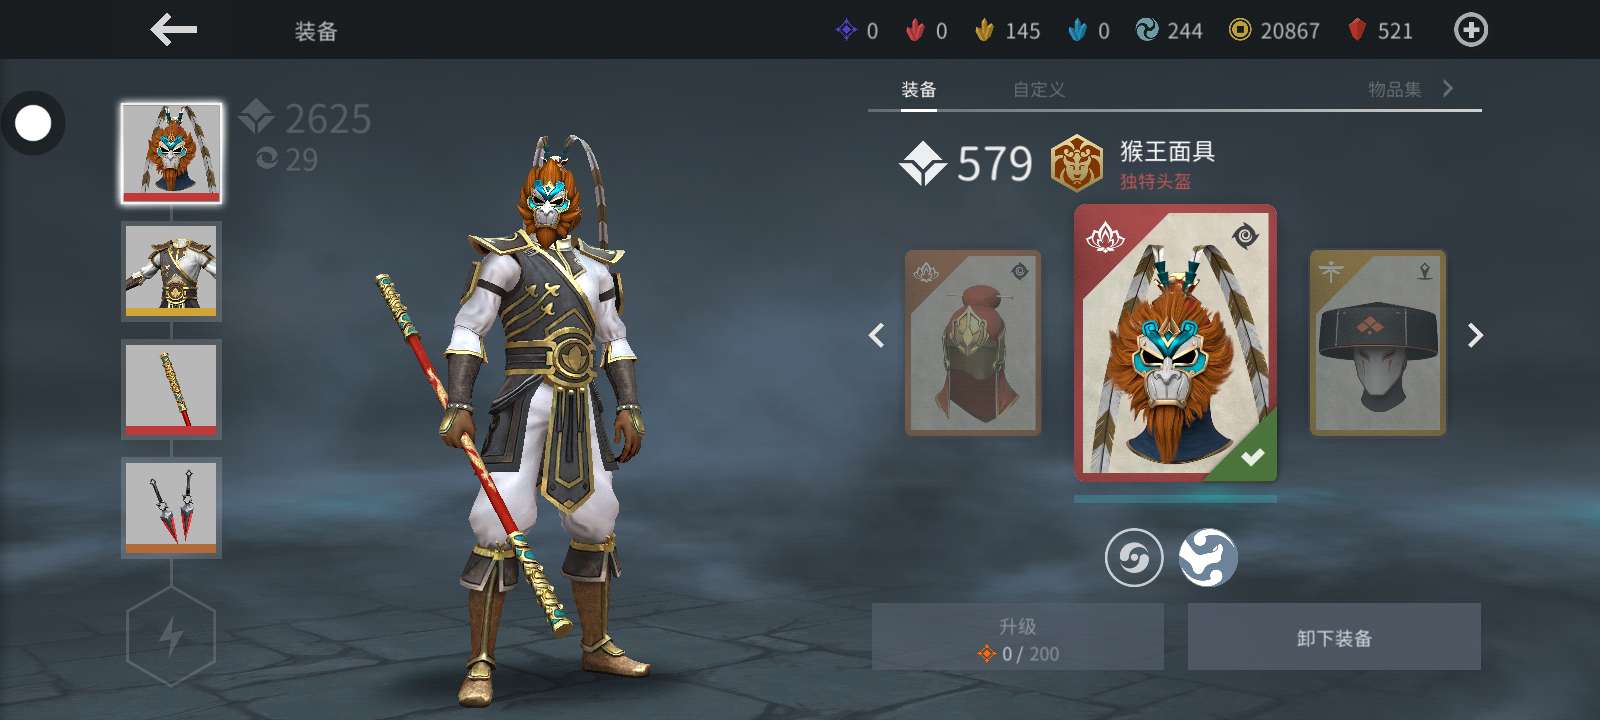The width and height of the screenshot is (1600, 720).
Task: Select the armor equipment slot thumbnail
Action: tap(171, 271)
